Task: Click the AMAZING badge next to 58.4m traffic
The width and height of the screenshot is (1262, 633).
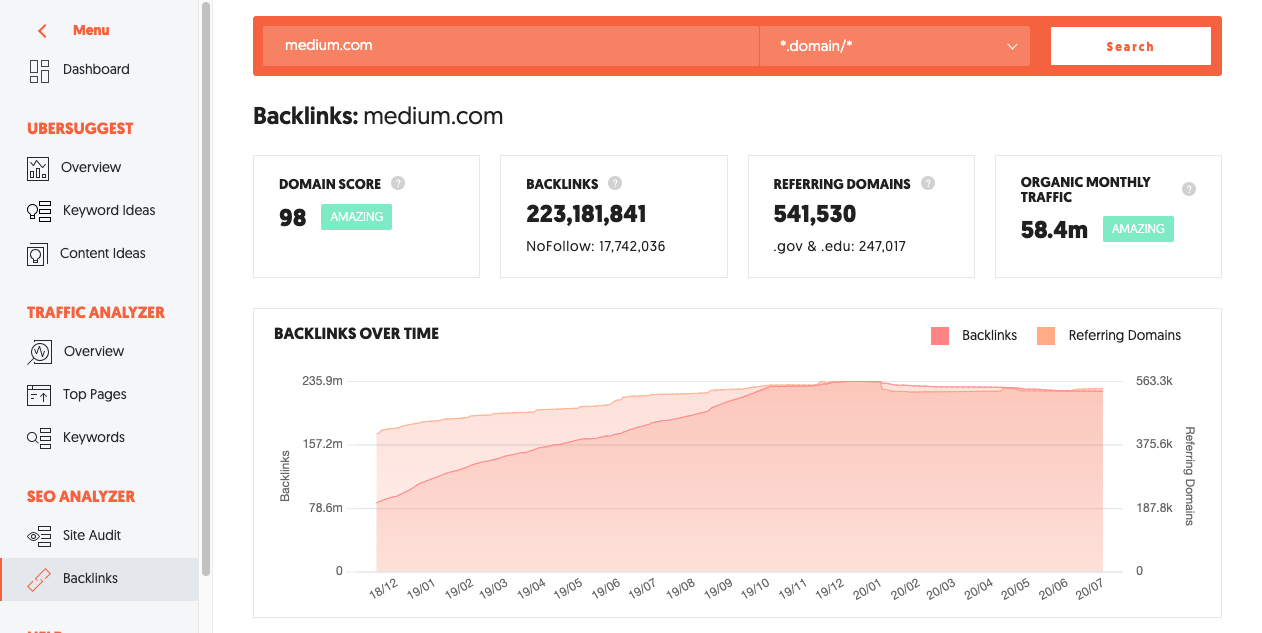Action: (x=1138, y=229)
